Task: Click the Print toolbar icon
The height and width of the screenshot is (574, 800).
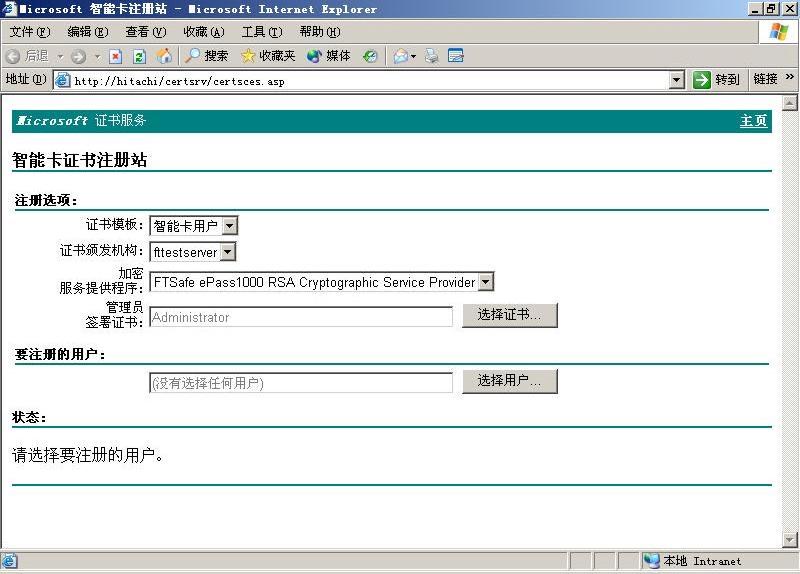Action: click(x=432, y=56)
